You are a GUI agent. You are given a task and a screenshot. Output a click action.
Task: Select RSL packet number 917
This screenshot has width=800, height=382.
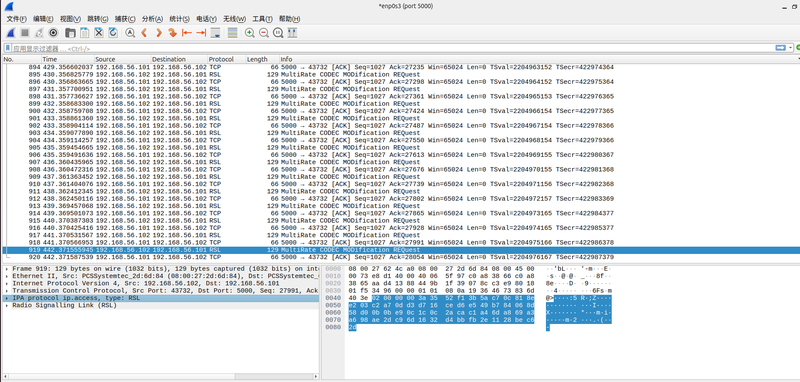[401, 235]
